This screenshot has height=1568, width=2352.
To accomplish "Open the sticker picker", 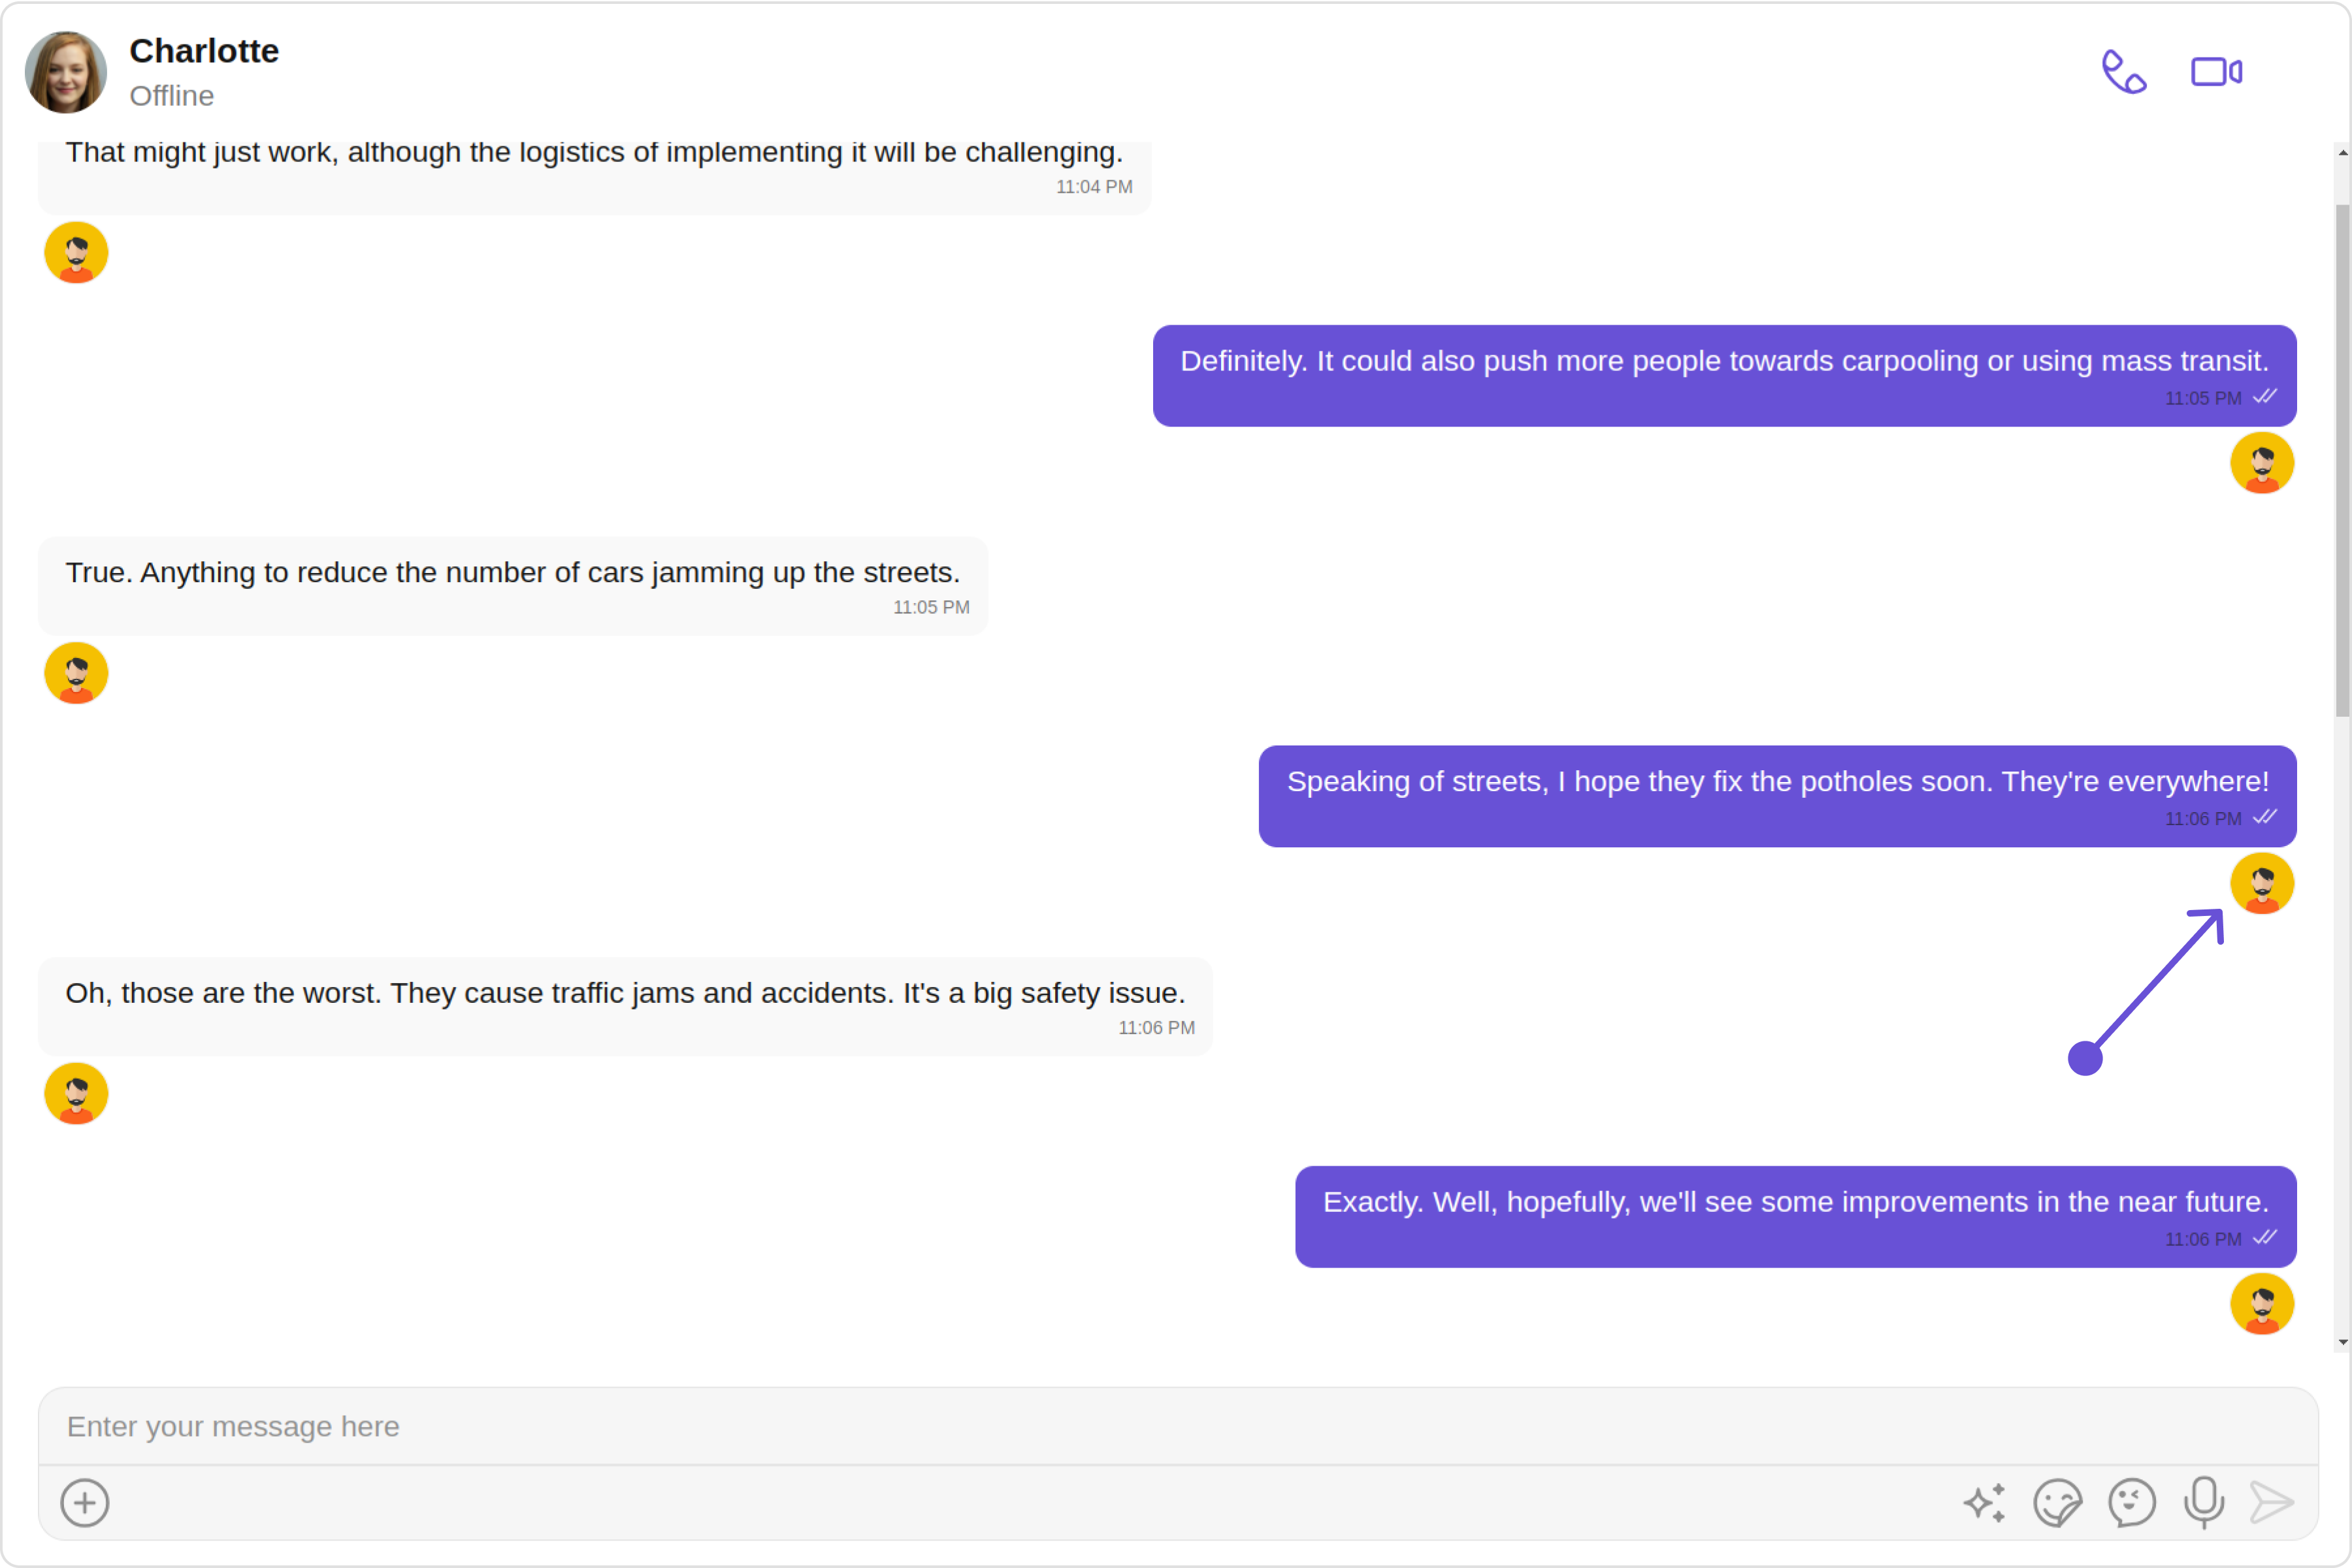I will (x=2057, y=1502).
